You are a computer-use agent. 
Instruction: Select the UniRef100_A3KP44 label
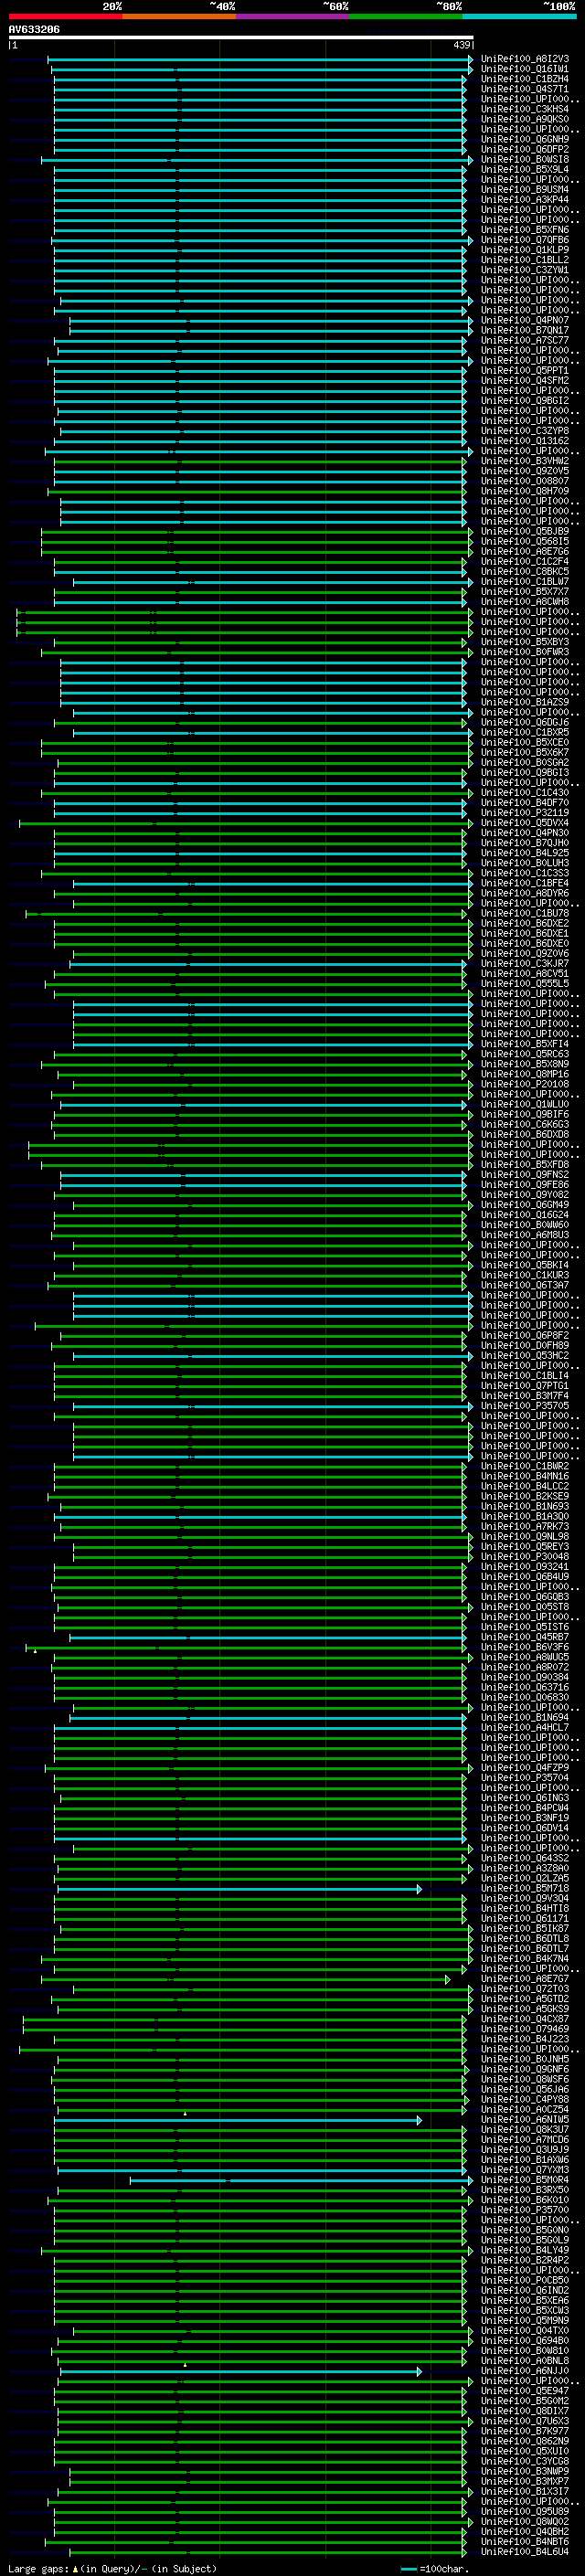pyautogui.click(x=524, y=199)
